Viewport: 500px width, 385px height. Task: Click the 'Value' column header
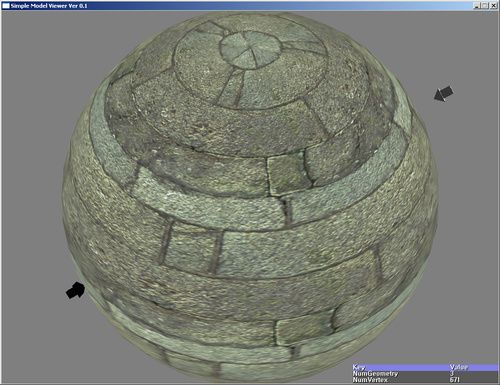click(x=458, y=367)
